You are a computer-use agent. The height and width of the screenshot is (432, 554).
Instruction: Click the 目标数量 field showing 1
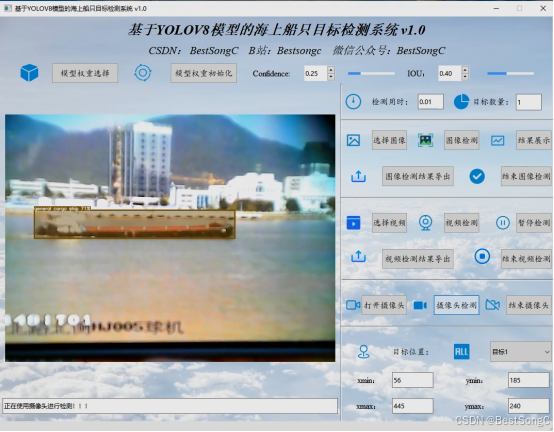click(x=529, y=102)
